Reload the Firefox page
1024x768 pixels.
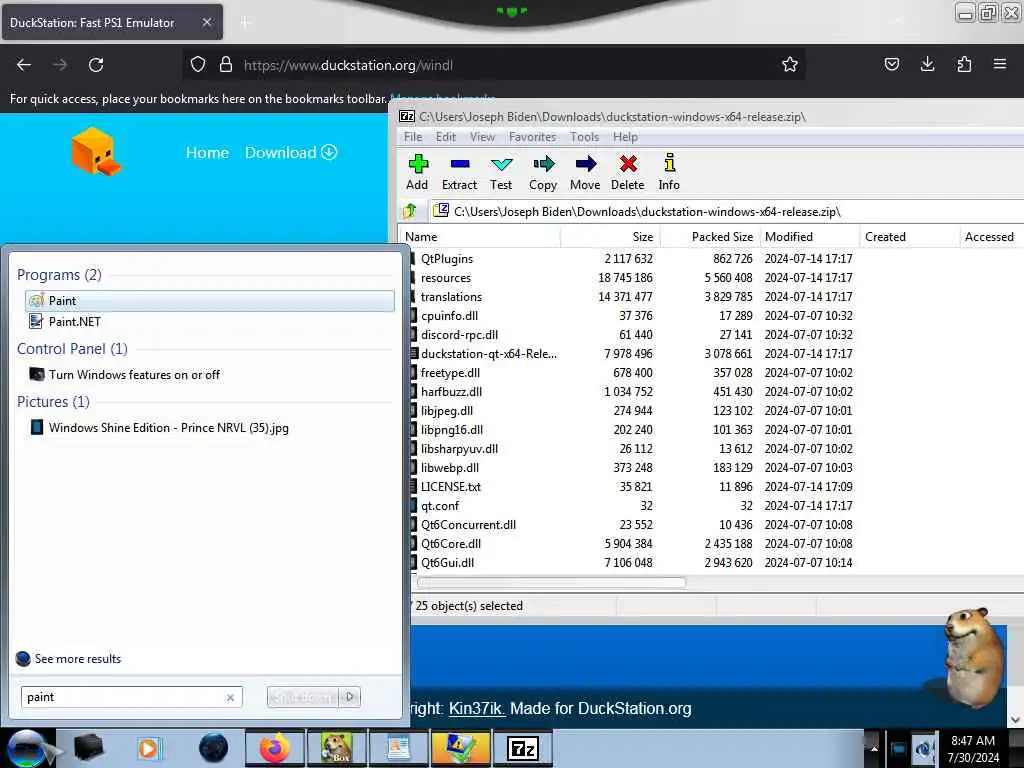[x=96, y=65]
